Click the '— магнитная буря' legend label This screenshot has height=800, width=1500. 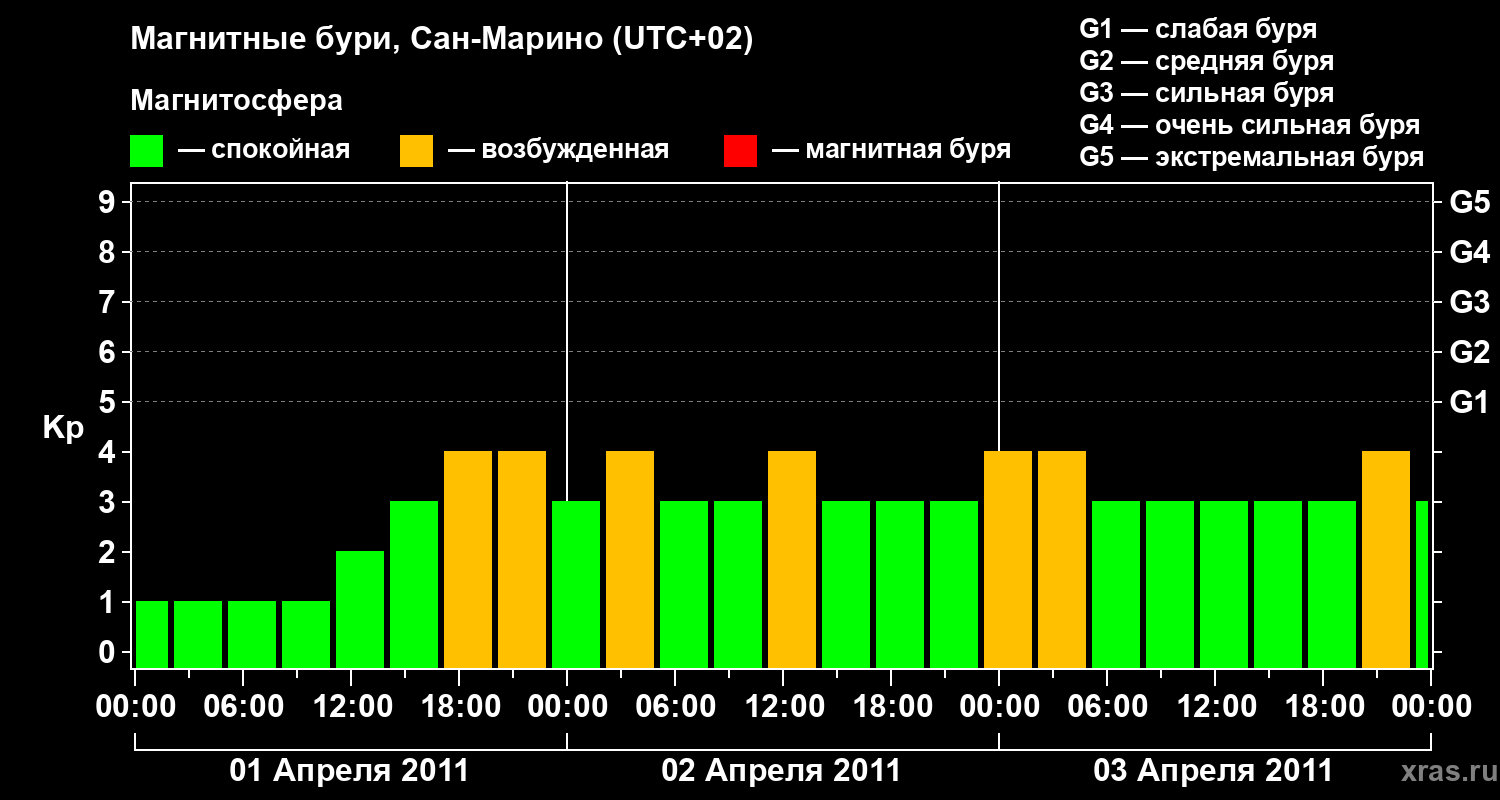tap(891, 150)
